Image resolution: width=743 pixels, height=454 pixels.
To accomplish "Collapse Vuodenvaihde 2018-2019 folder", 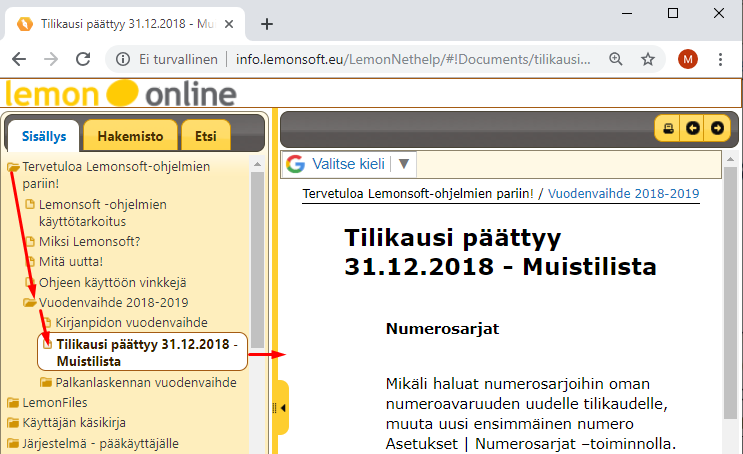I will [30, 302].
